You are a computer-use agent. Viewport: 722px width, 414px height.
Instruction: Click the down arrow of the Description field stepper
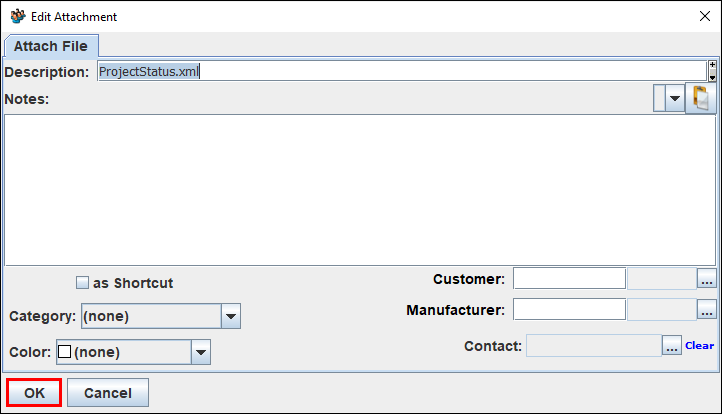pyautogui.click(x=712, y=76)
